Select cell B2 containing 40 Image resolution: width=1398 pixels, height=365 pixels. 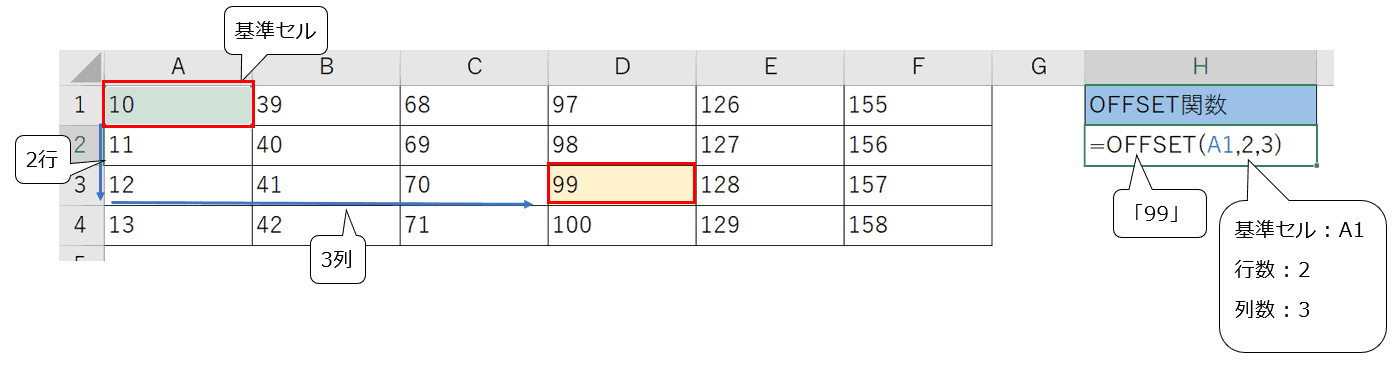coord(326,146)
